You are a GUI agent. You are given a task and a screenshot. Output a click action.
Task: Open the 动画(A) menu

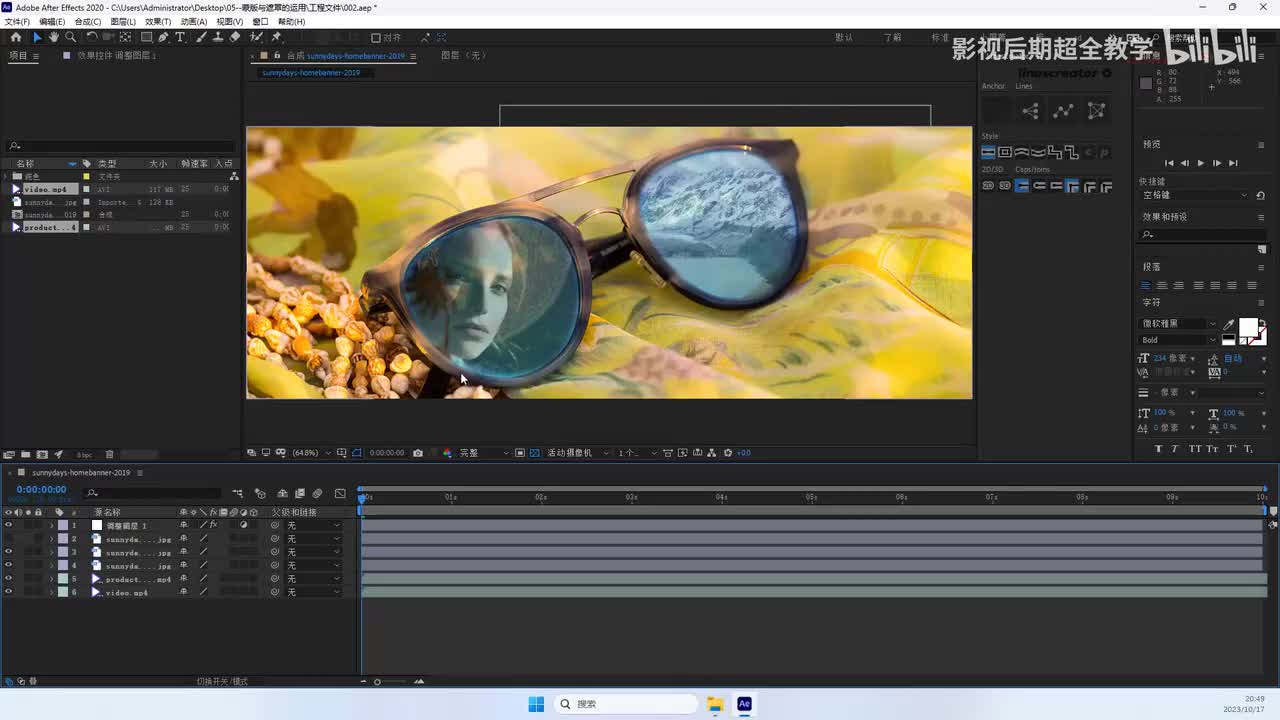point(194,21)
